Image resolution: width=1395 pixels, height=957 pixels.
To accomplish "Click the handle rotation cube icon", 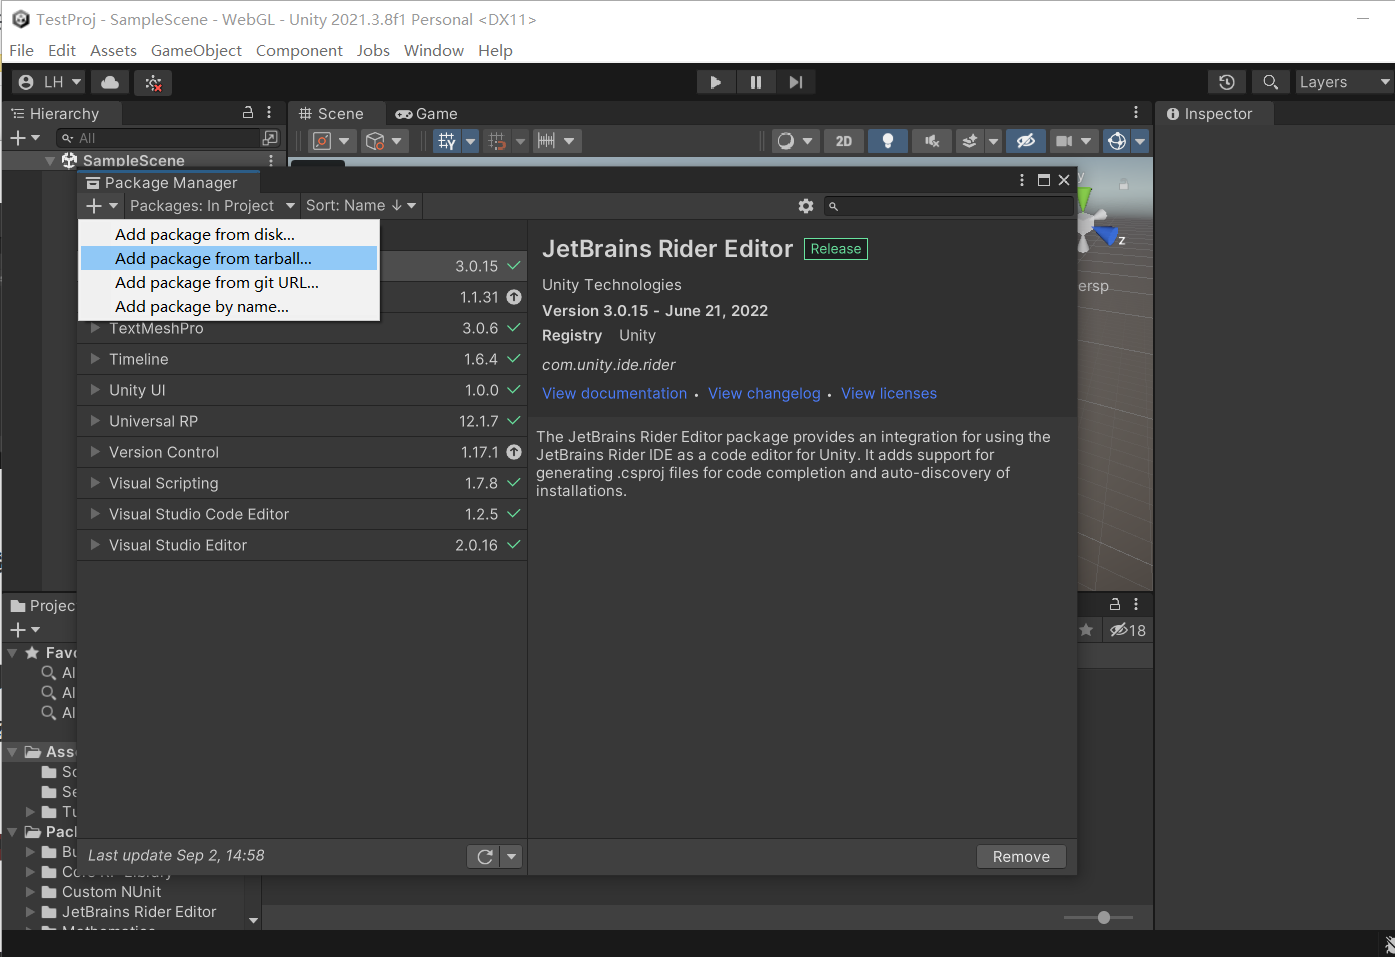I will (375, 141).
